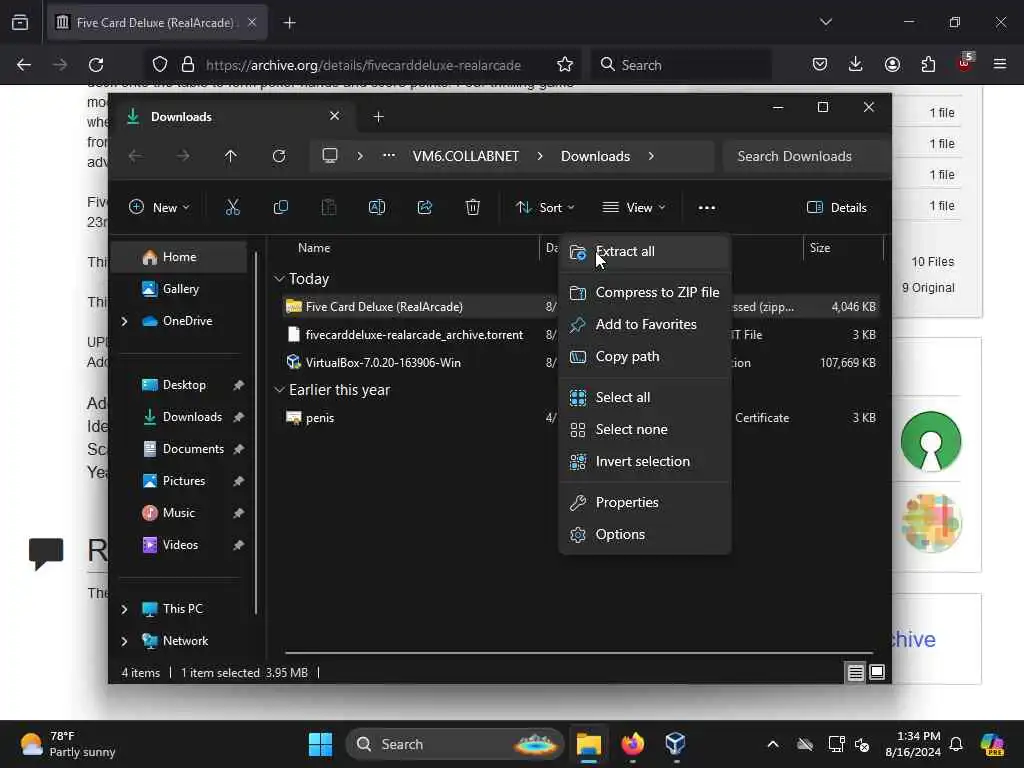1024x768 pixels.
Task: Click the Copy icon in Explorer toolbar
Action: click(x=281, y=208)
